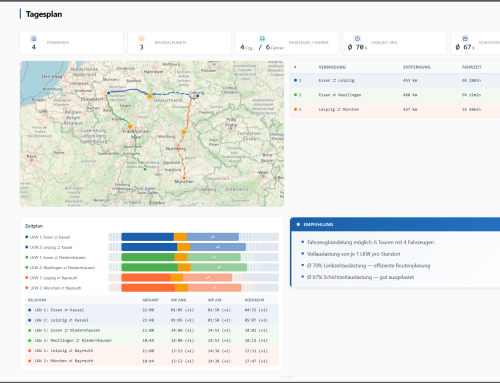
Task: Click the WP ANK. column header
Action: 179,300
